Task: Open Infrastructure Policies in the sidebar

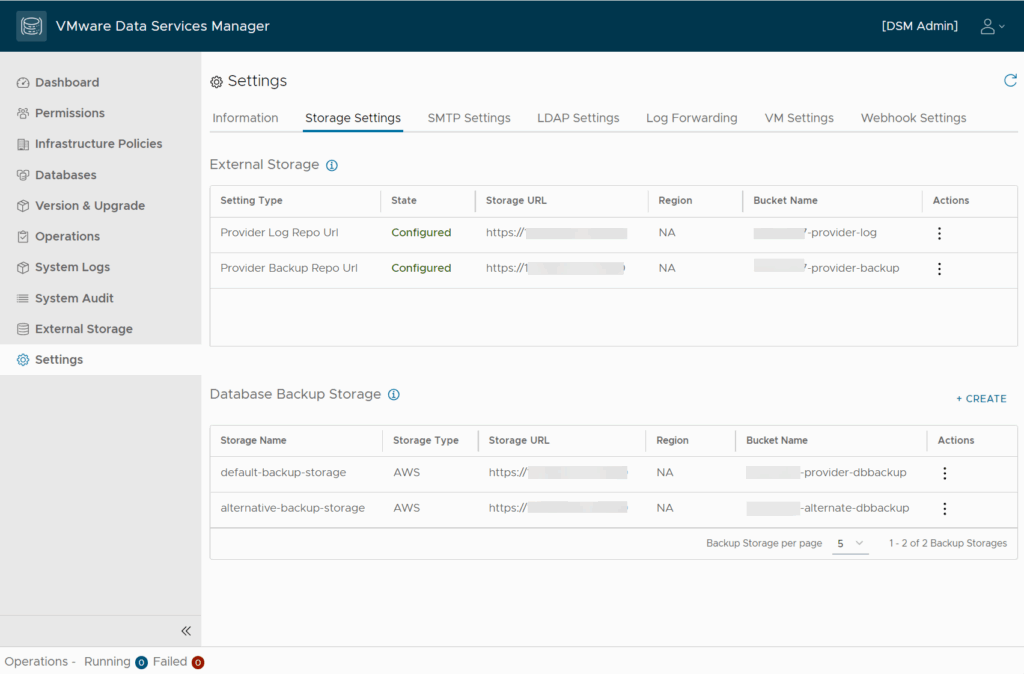Action: [98, 144]
